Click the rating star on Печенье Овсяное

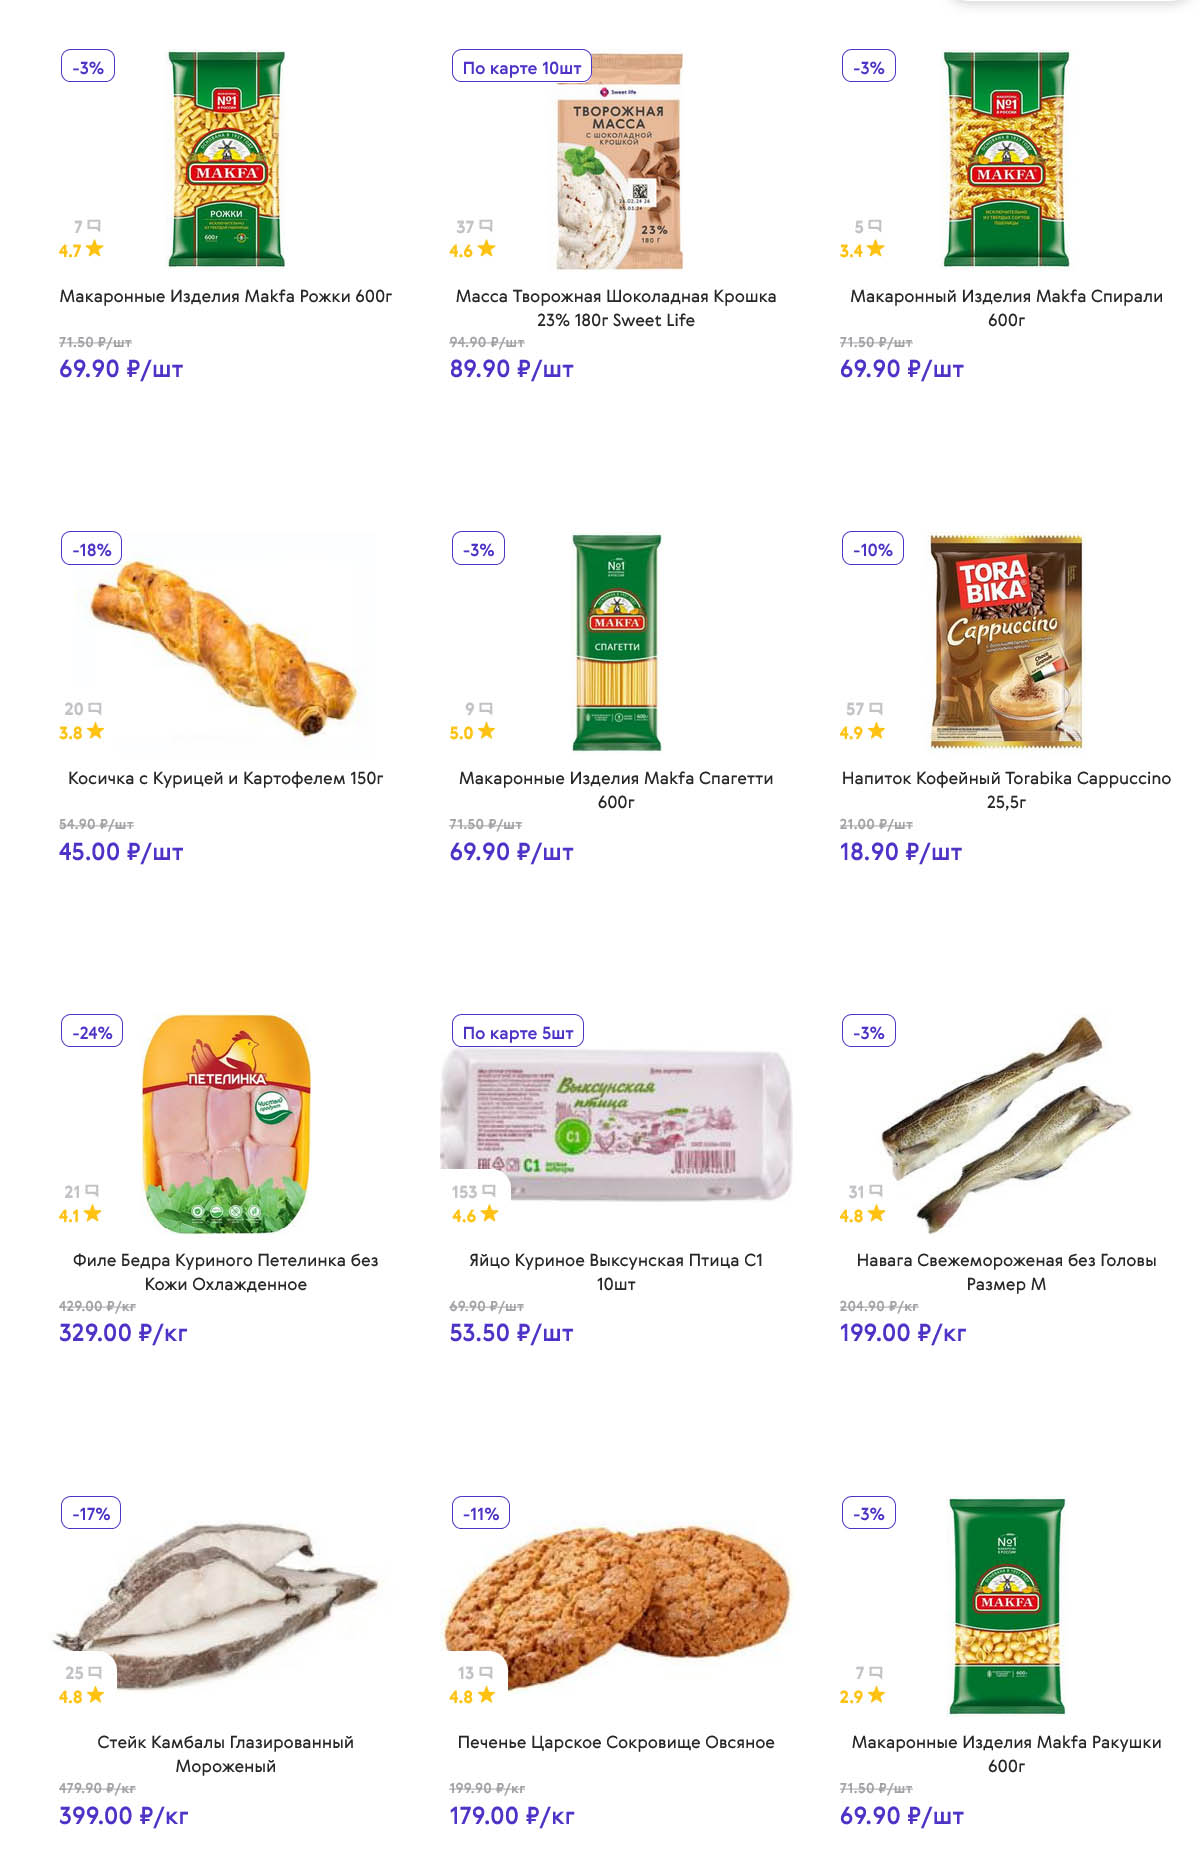(486, 1695)
